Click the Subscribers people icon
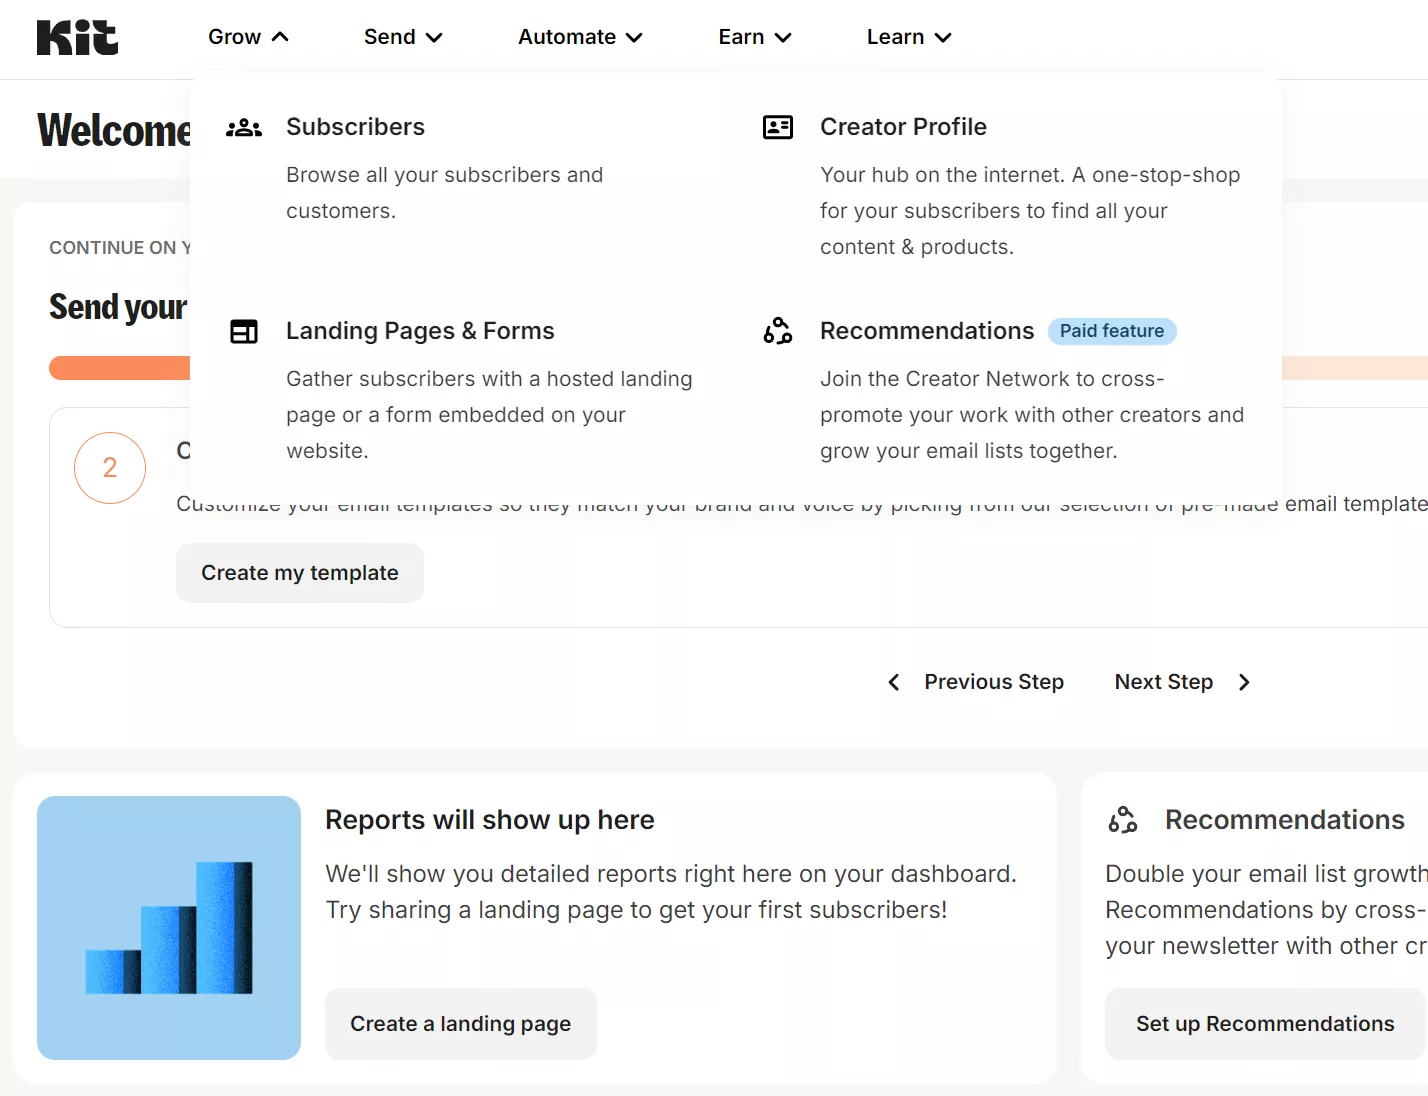The height and width of the screenshot is (1096, 1428). tap(244, 128)
